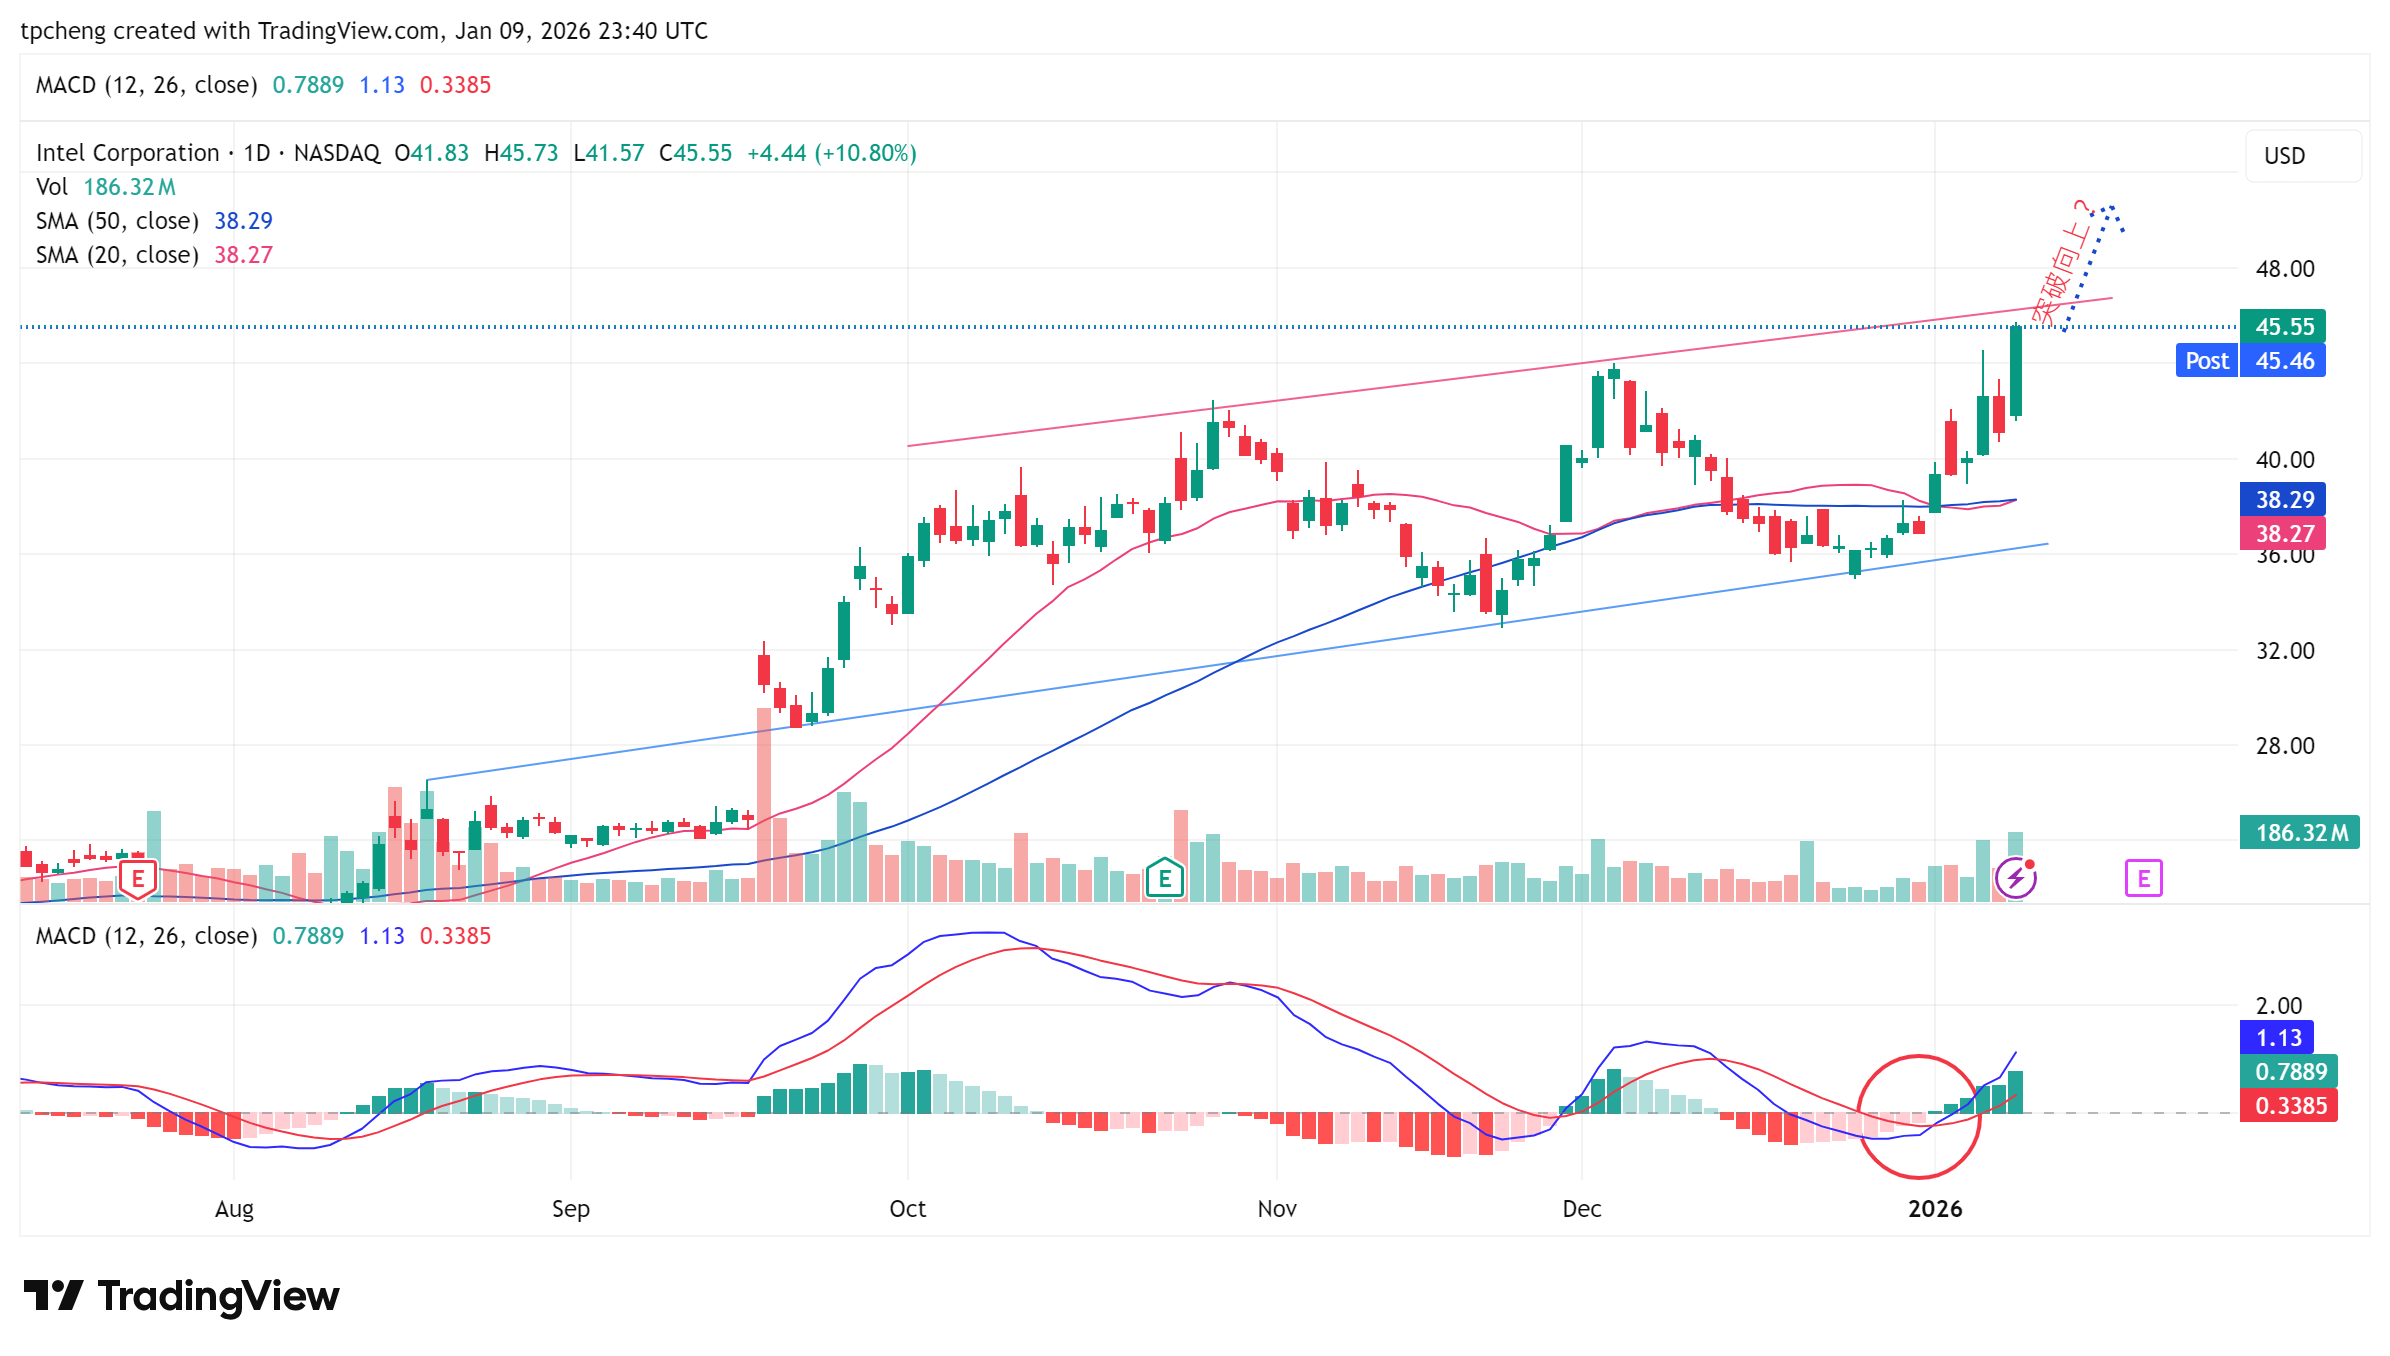Click the TradingView logo at the bottom
The height and width of the screenshot is (1356, 2390).
(x=181, y=1296)
